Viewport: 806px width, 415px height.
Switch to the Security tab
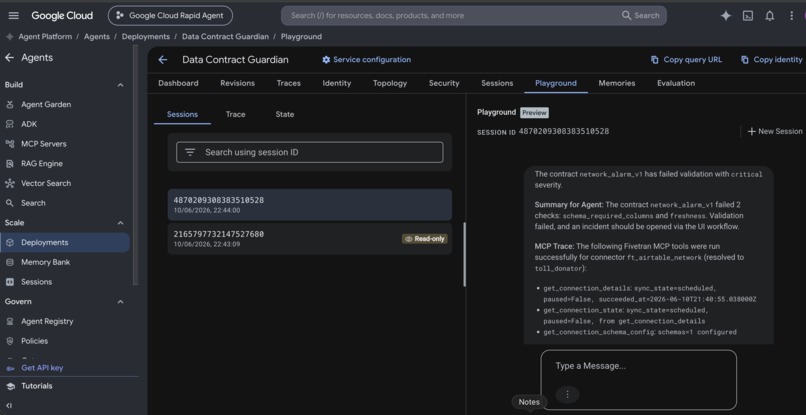(x=444, y=83)
